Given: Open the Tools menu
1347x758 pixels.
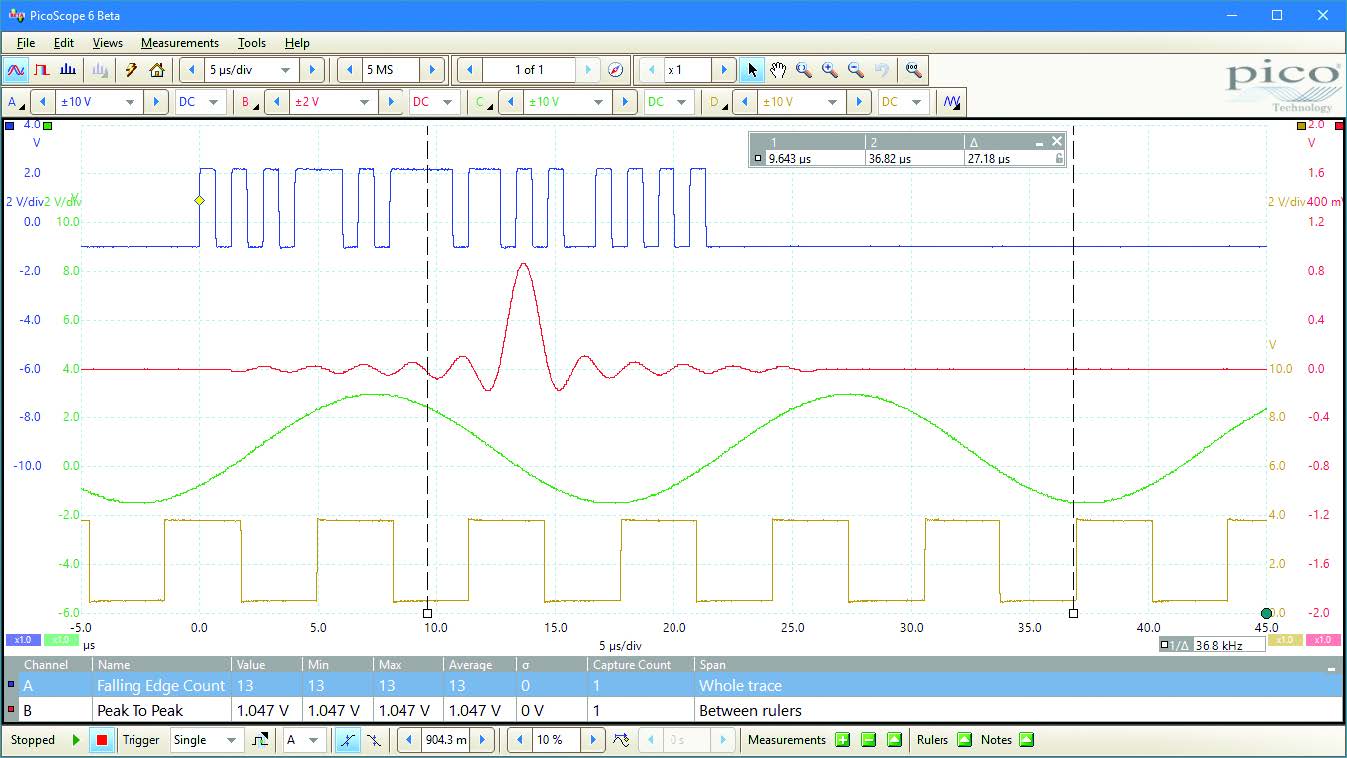Looking at the screenshot, I should click(251, 43).
